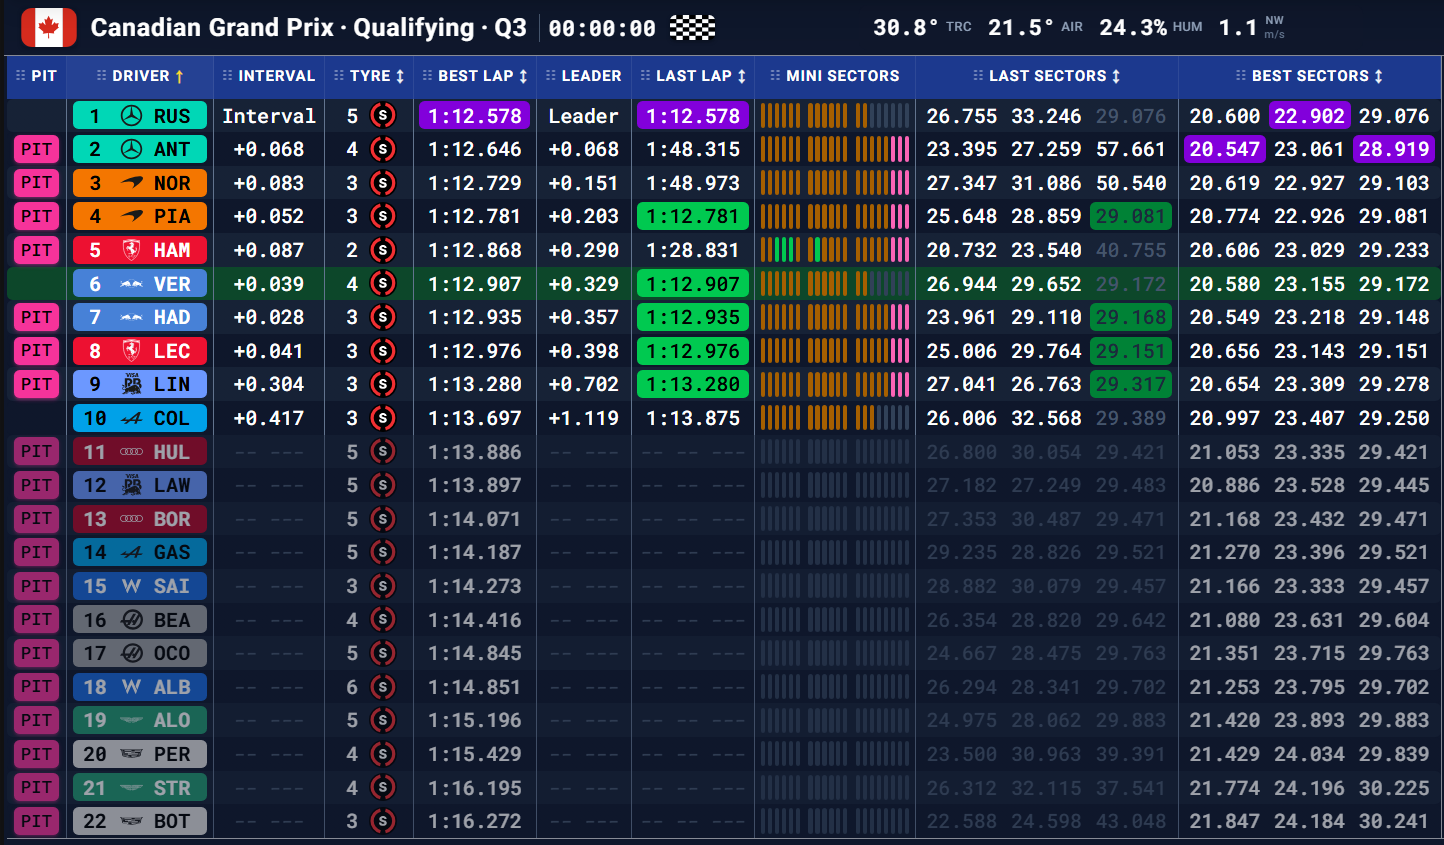Click the Aston Martin logo beside ALO
Image resolution: width=1444 pixels, height=845 pixels.
131,721
